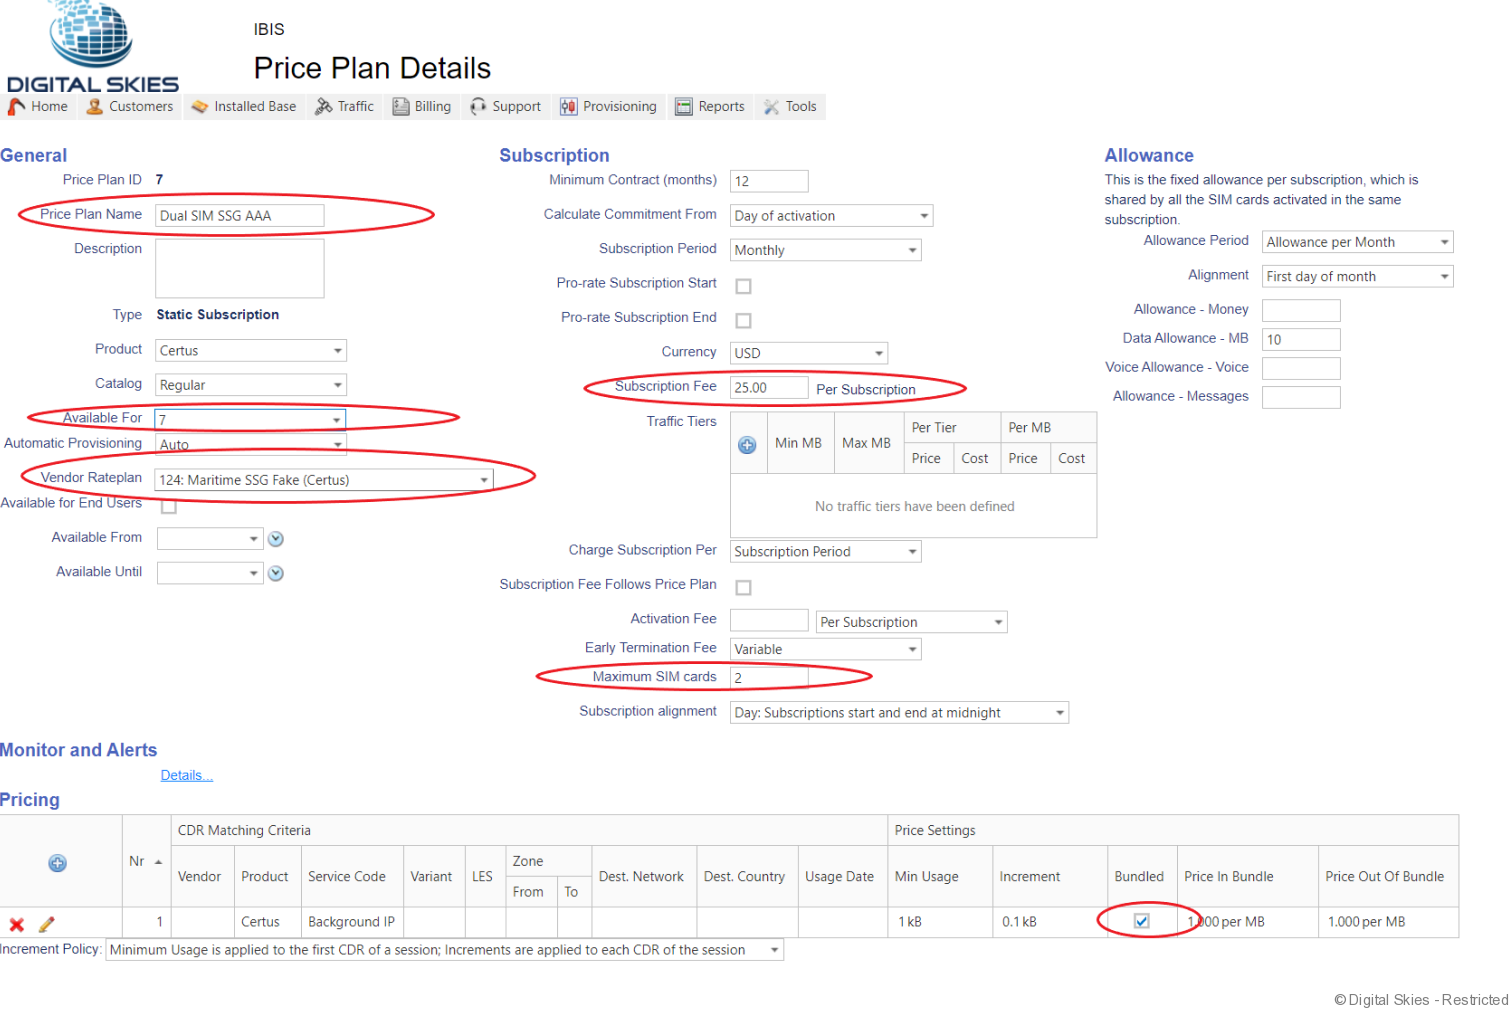The height and width of the screenshot is (1009, 1510).
Task: Open the Available Until date picker icon
Action: click(x=276, y=573)
